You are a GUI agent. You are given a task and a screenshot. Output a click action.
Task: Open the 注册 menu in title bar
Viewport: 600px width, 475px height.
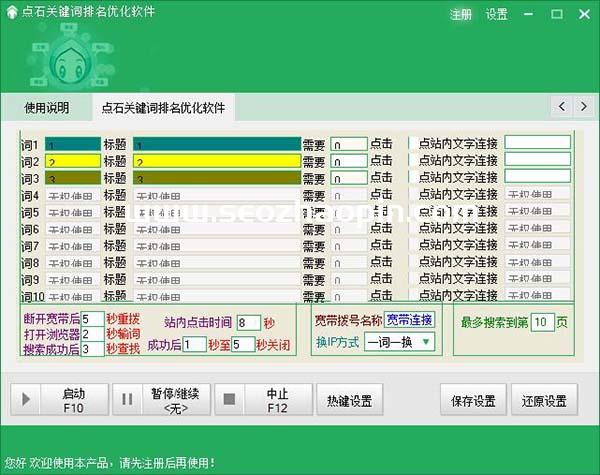461,14
